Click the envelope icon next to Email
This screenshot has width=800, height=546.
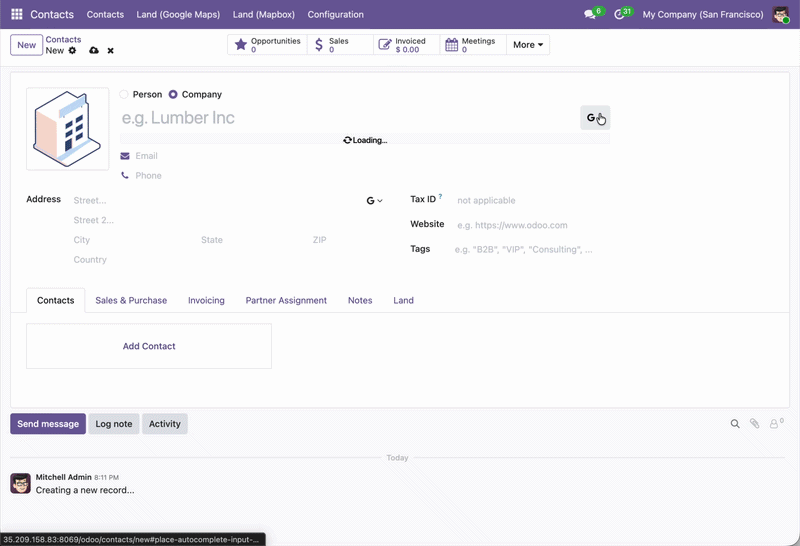point(125,156)
